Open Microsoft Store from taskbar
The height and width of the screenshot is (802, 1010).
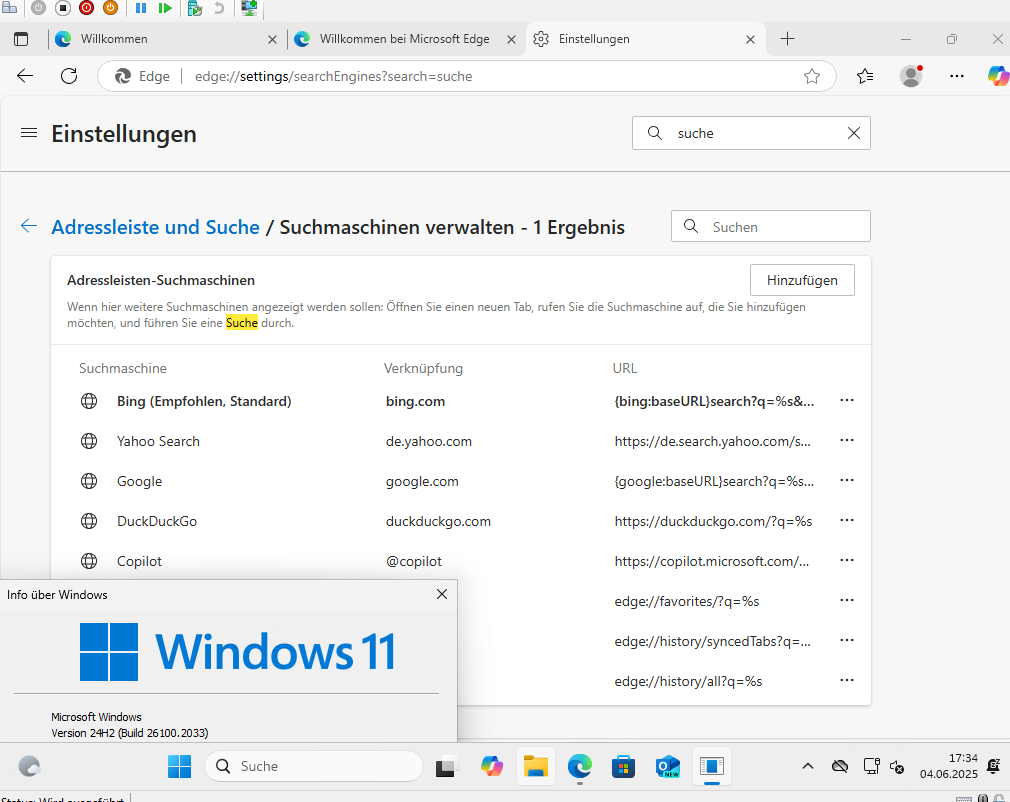pos(624,766)
